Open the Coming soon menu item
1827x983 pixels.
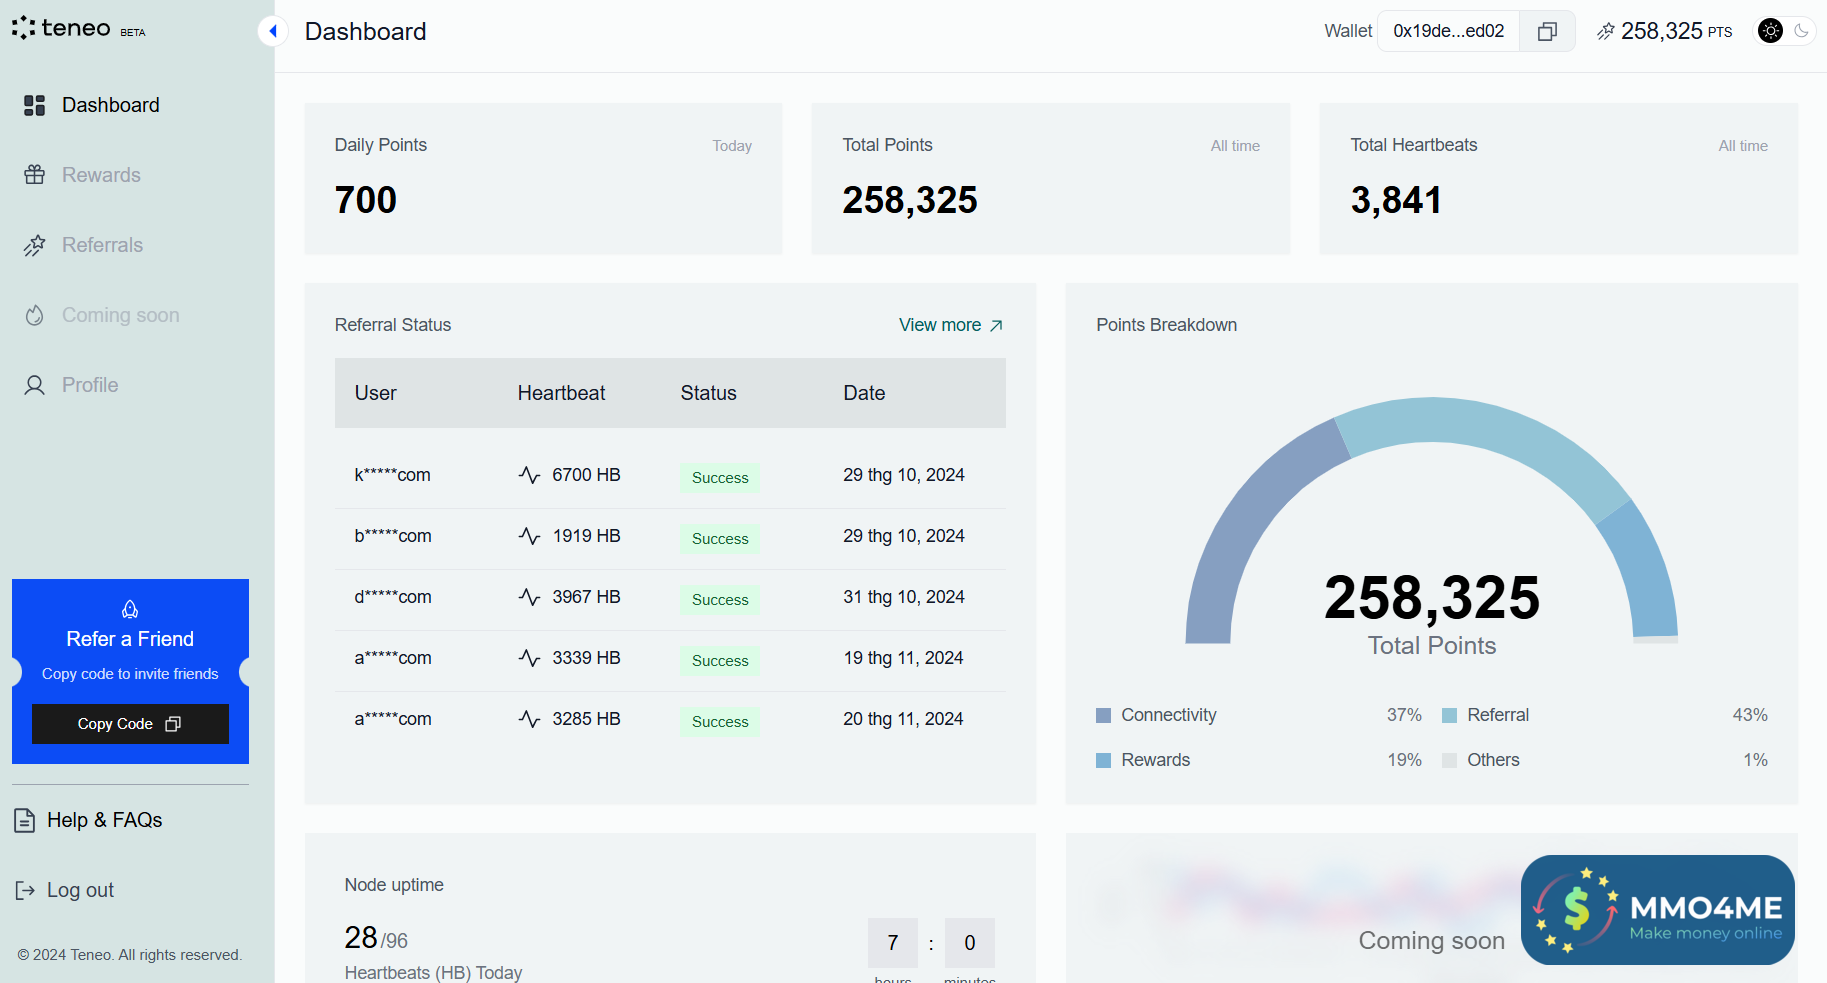coord(120,315)
